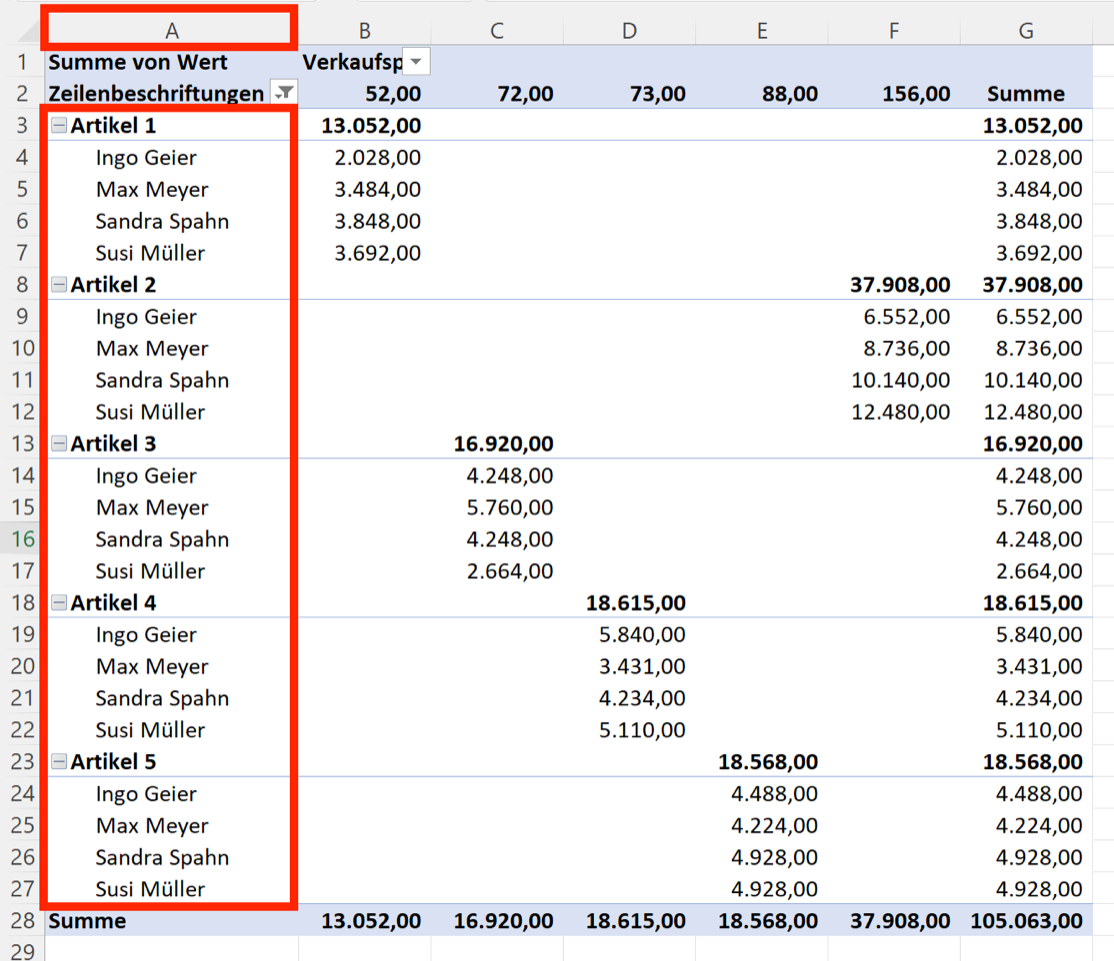The image size is (1114, 961).
Task: Click the 73,00 column label
Action: coord(657,94)
